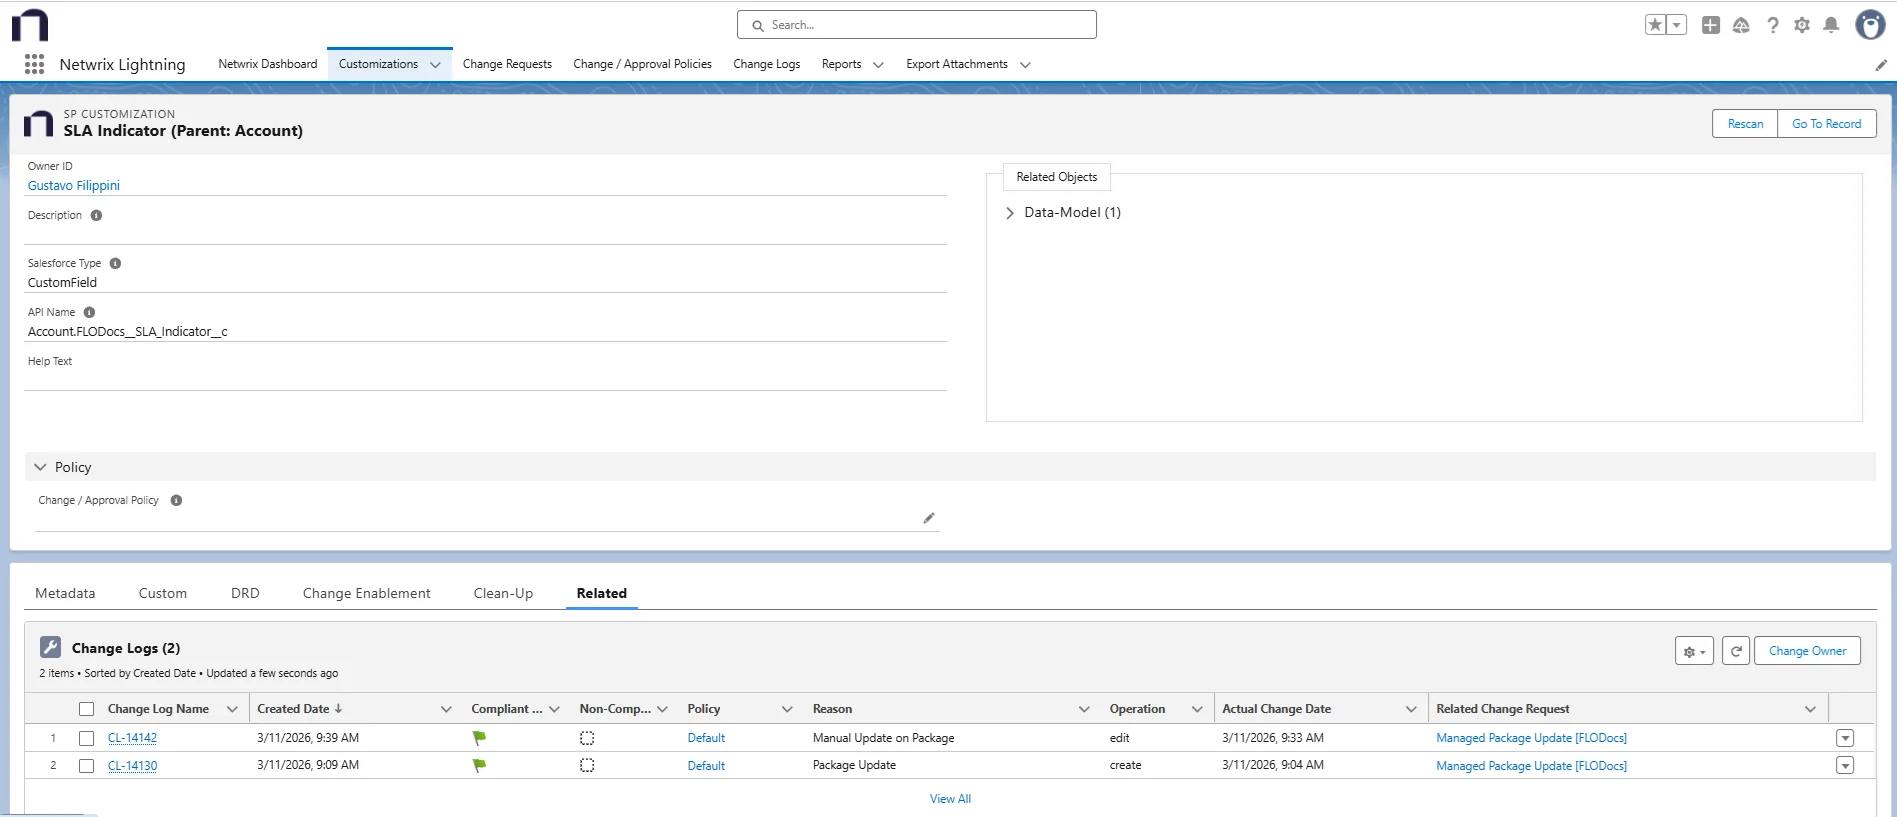The image size is (1897, 817).
Task: Go to Change Logs nav tab
Action: [x=766, y=64]
